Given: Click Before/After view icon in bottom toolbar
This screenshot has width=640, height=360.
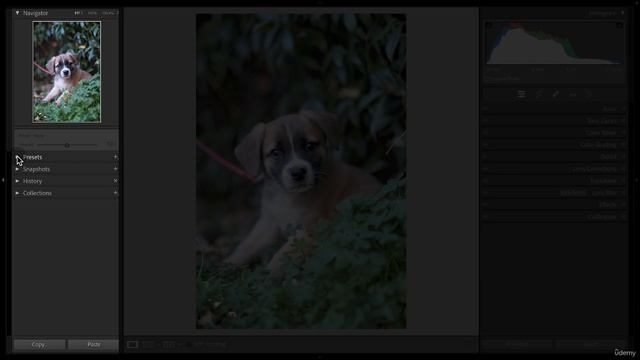Looking at the screenshot, I should tap(168, 344).
